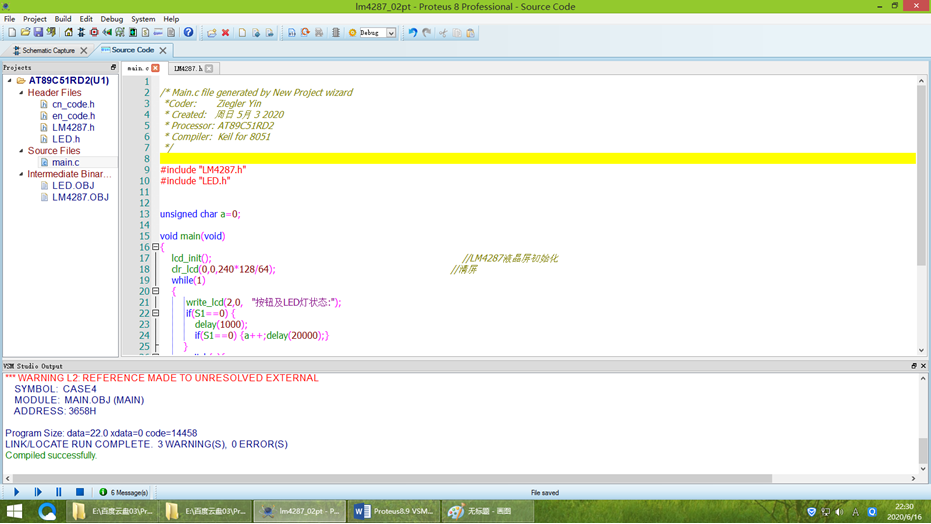This screenshot has height=524, width=931.
Task: Start the simulation with Play button
Action: [x=17, y=492]
